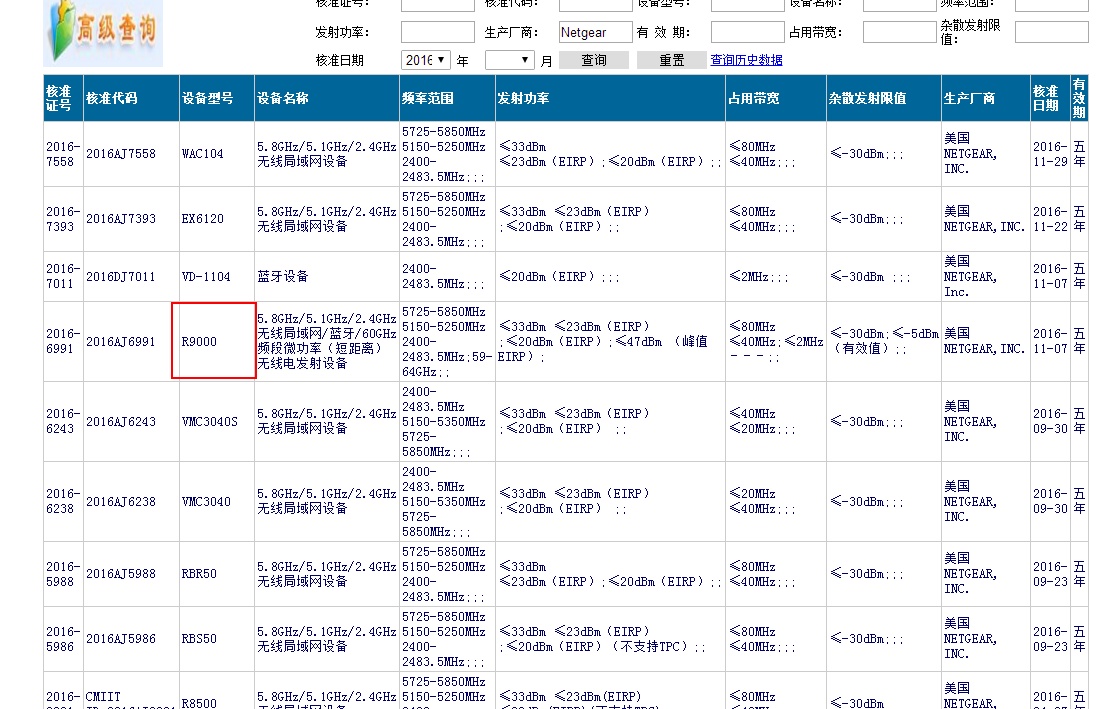The image size is (1112, 709).
Task: Select device model R8500
Action: [x=199, y=703]
